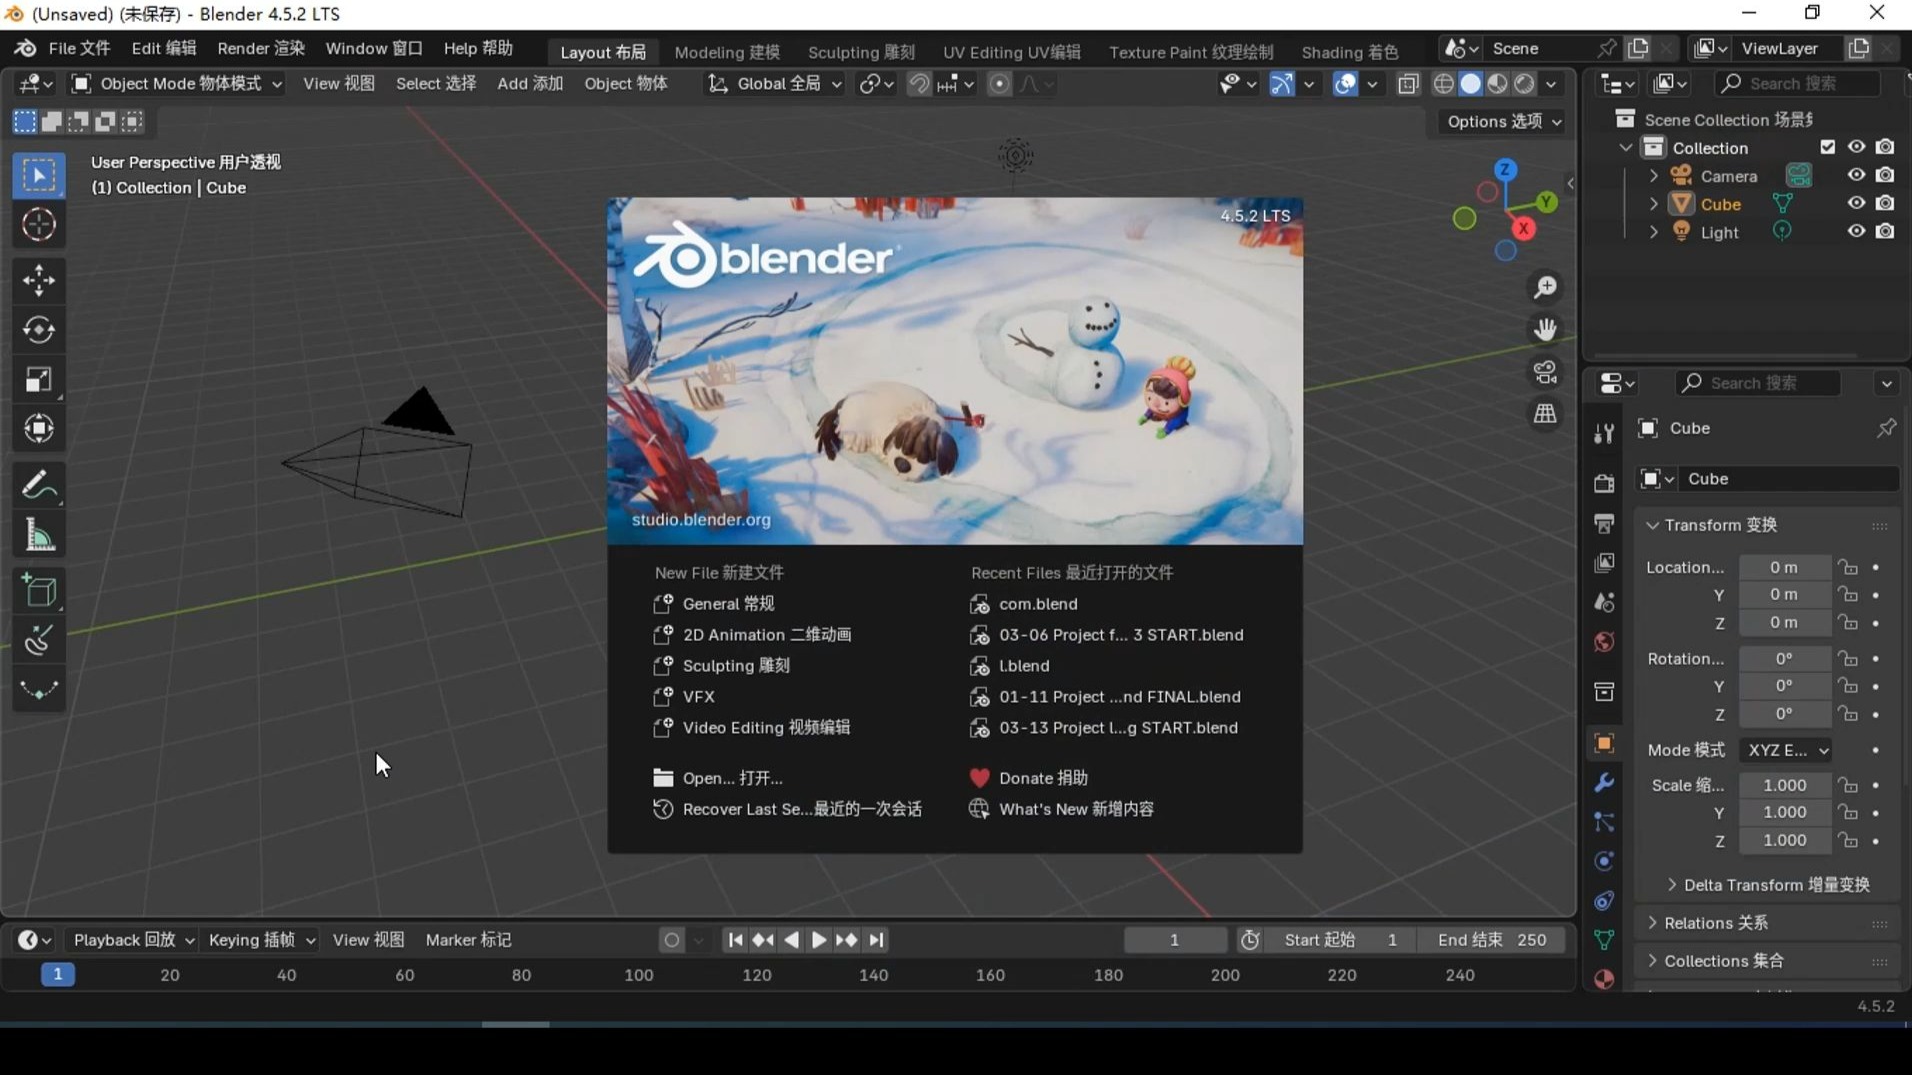Image resolution: width=1912 pixels, height=1075 pixels.
Task: Select the Transform tool
Action: tap(39, 429)
